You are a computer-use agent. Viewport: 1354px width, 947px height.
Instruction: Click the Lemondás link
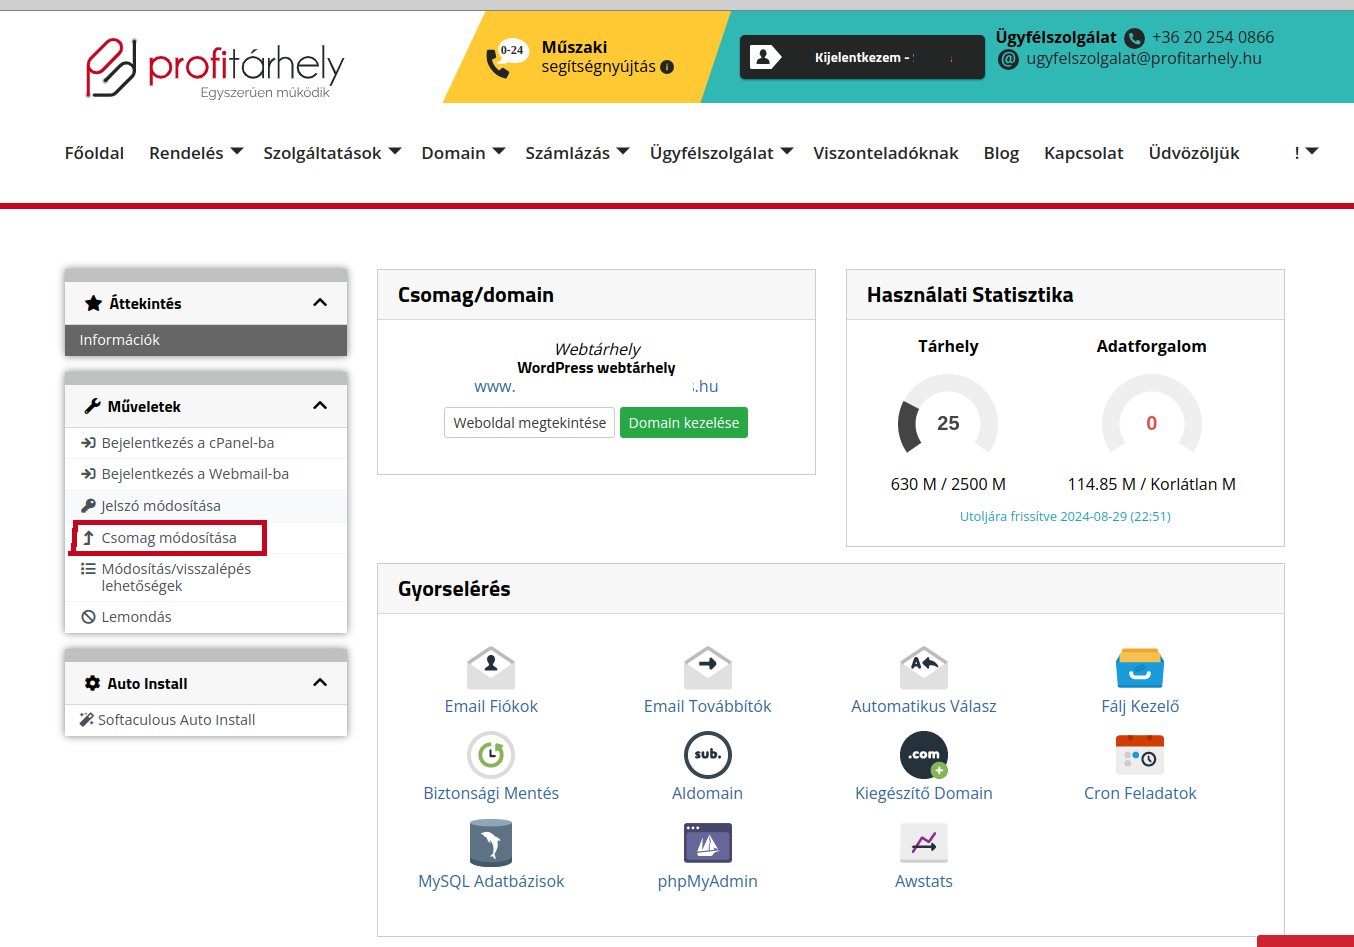(136, 617)
